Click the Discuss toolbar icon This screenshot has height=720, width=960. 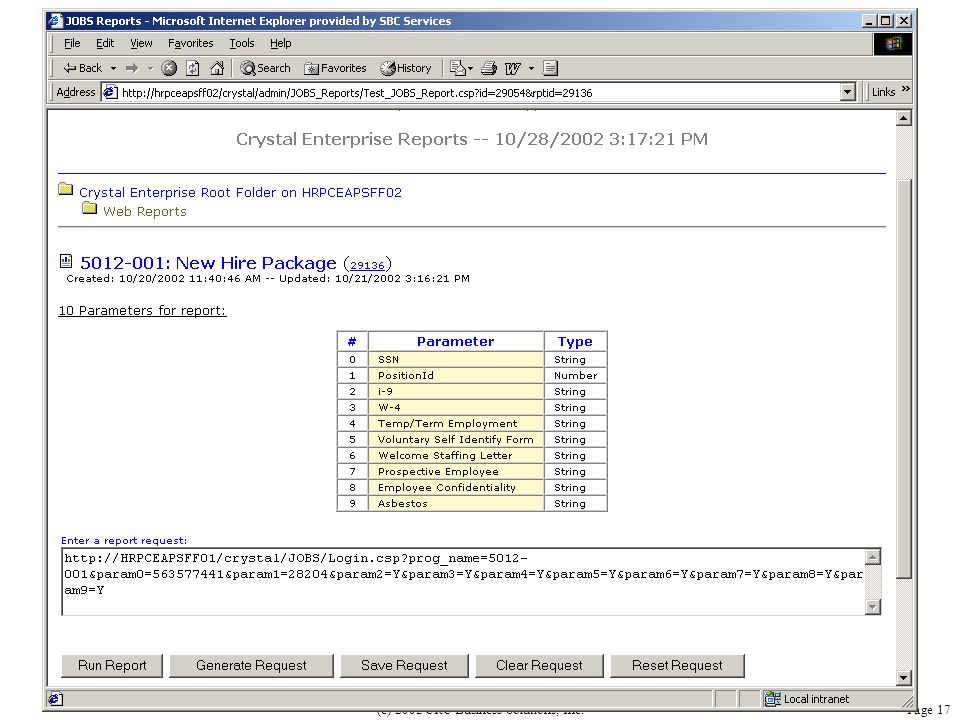[x=550, y=68]
